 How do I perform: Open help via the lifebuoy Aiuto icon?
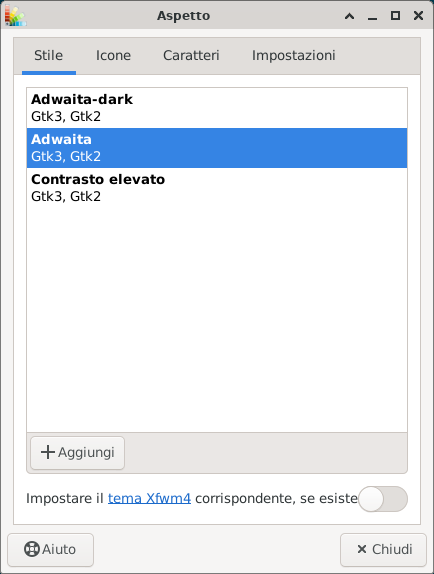pos(31,549)
